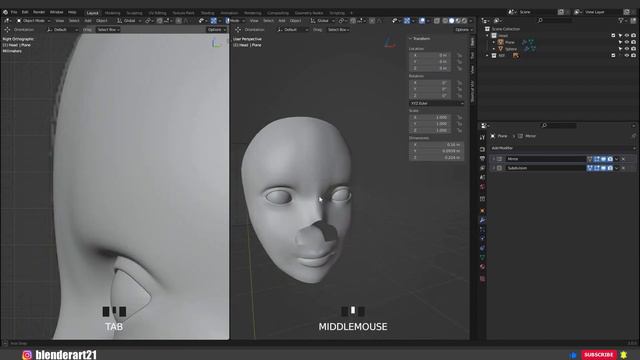This screenshot has height=360, width=640.
Task: Click the outliner search field
Action: click(555, 20)
